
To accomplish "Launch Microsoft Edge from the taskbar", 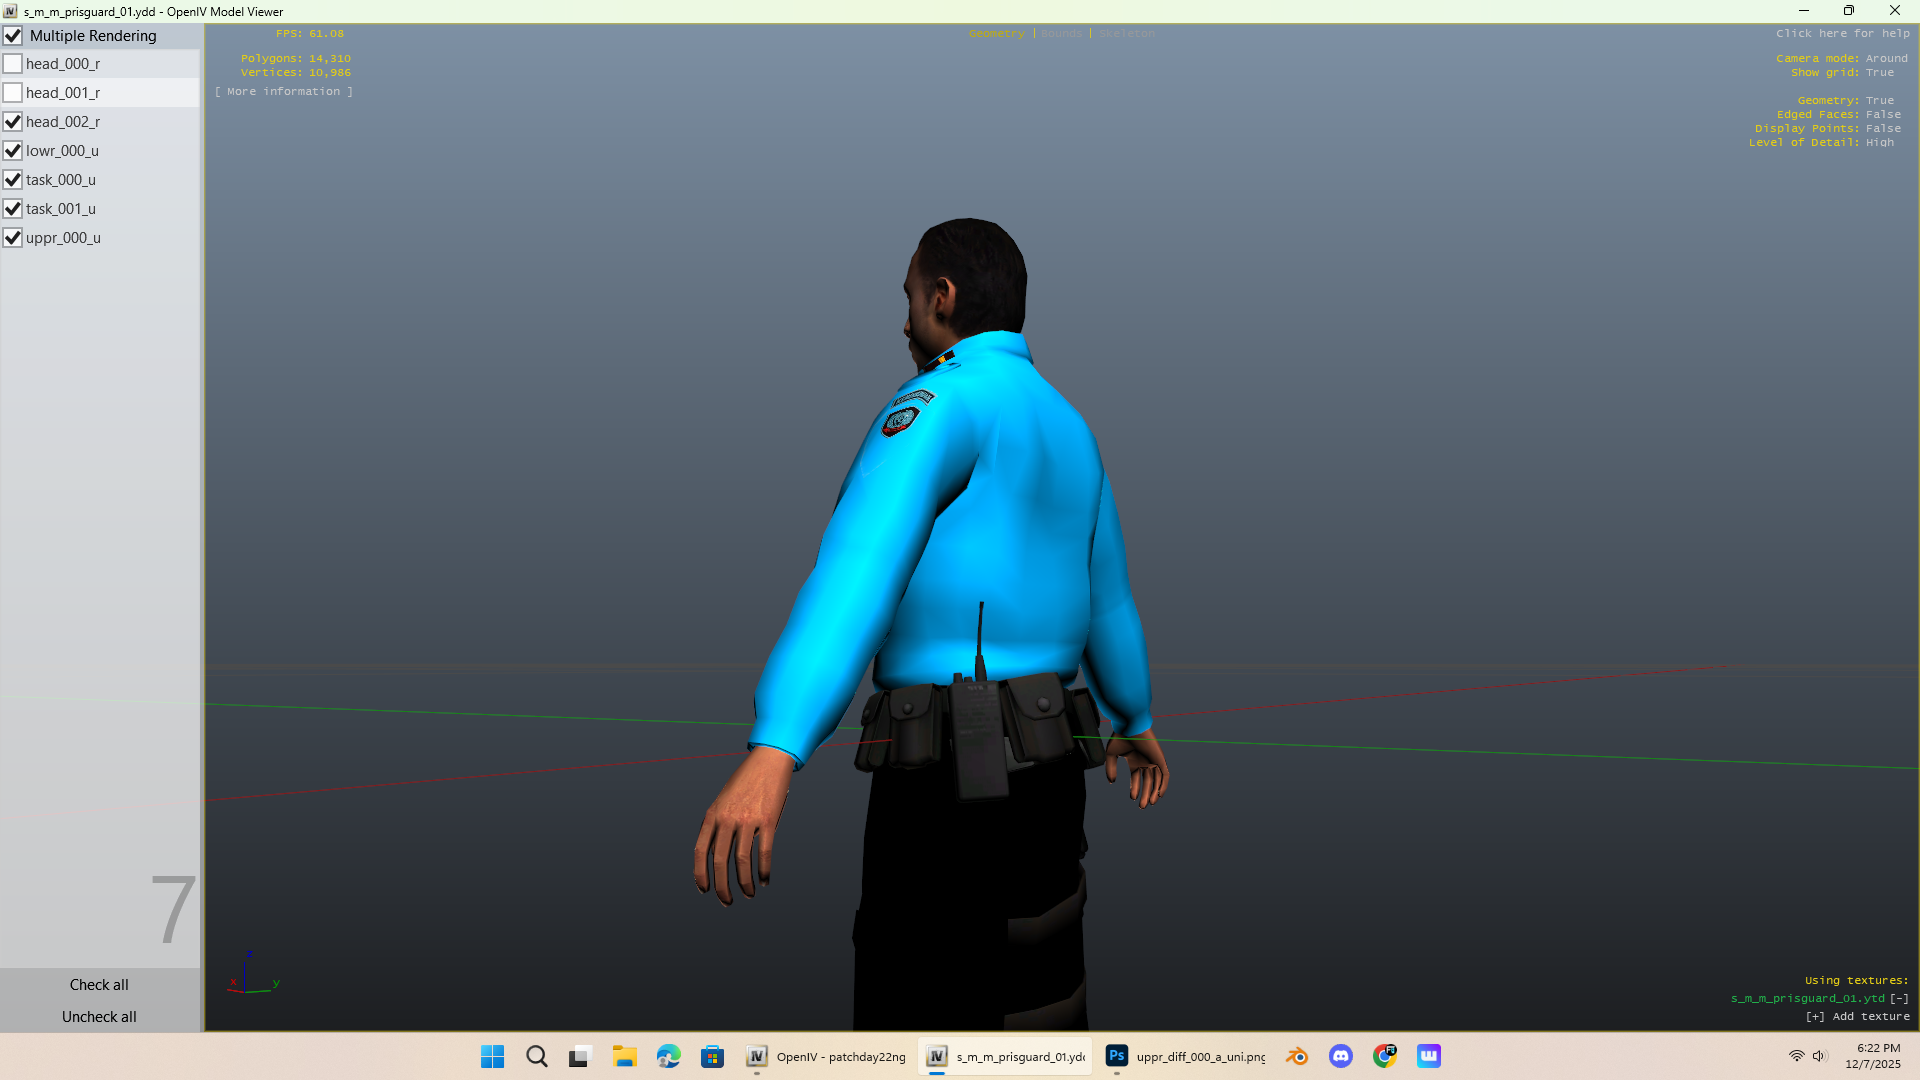I will point(668,1056).
